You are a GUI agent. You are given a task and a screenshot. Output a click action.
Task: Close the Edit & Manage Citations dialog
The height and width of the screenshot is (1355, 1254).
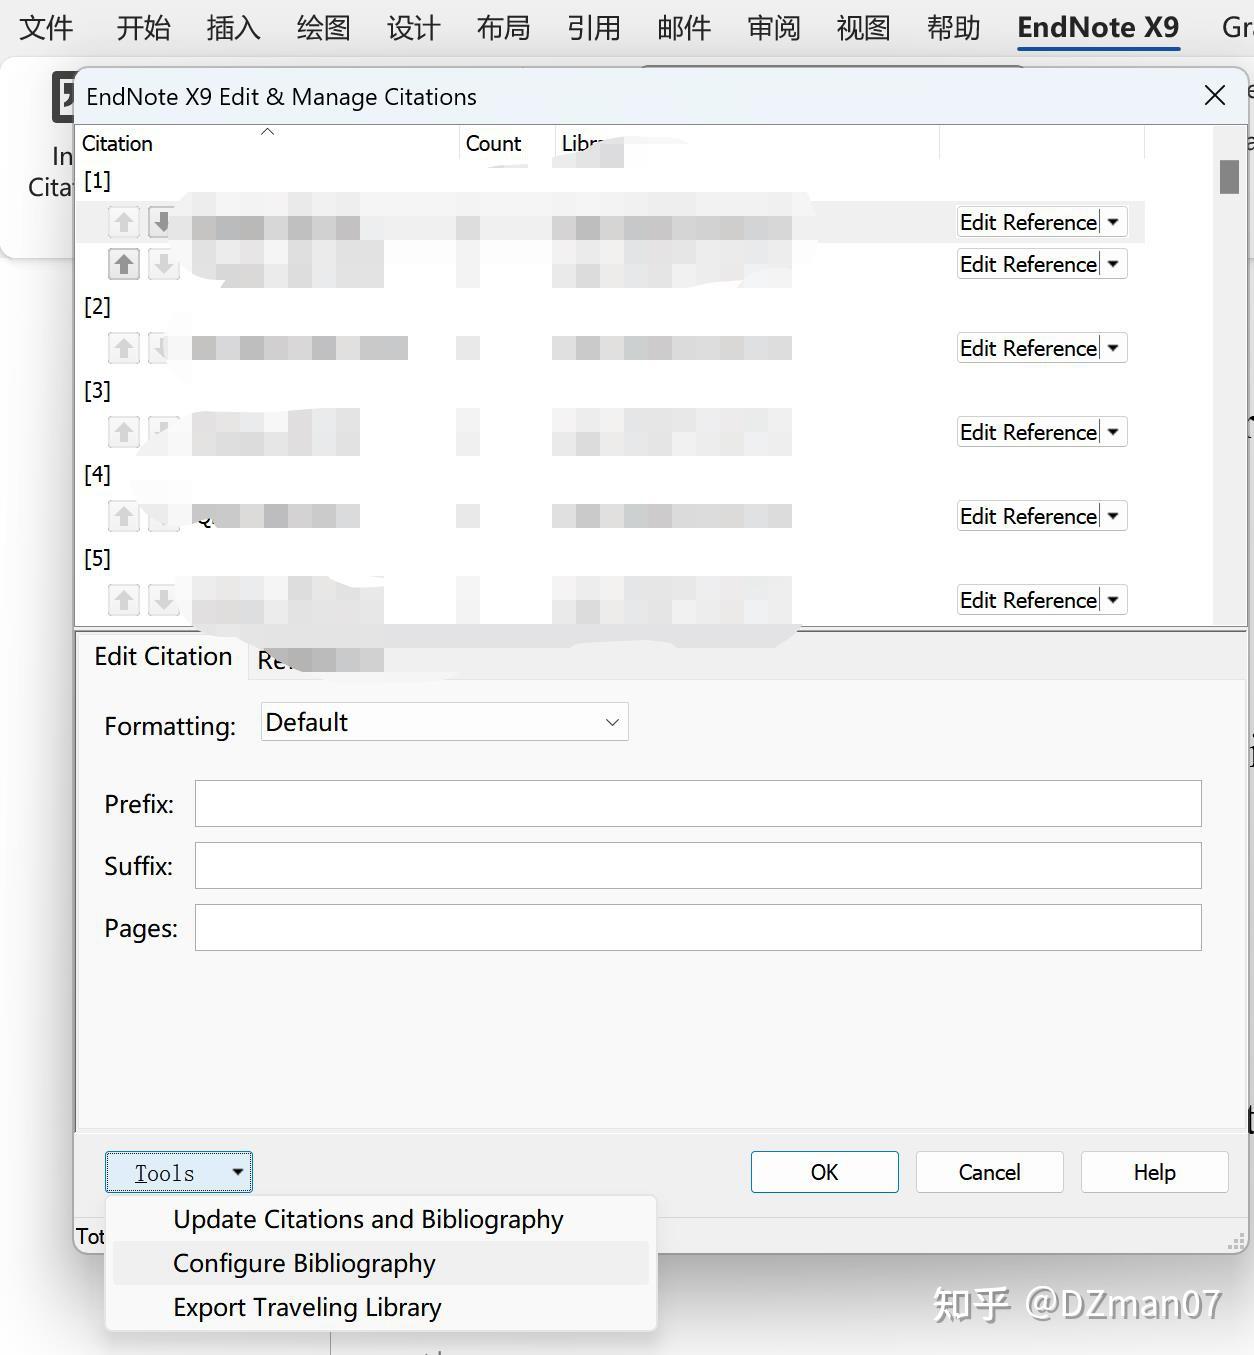point(1215,96)
